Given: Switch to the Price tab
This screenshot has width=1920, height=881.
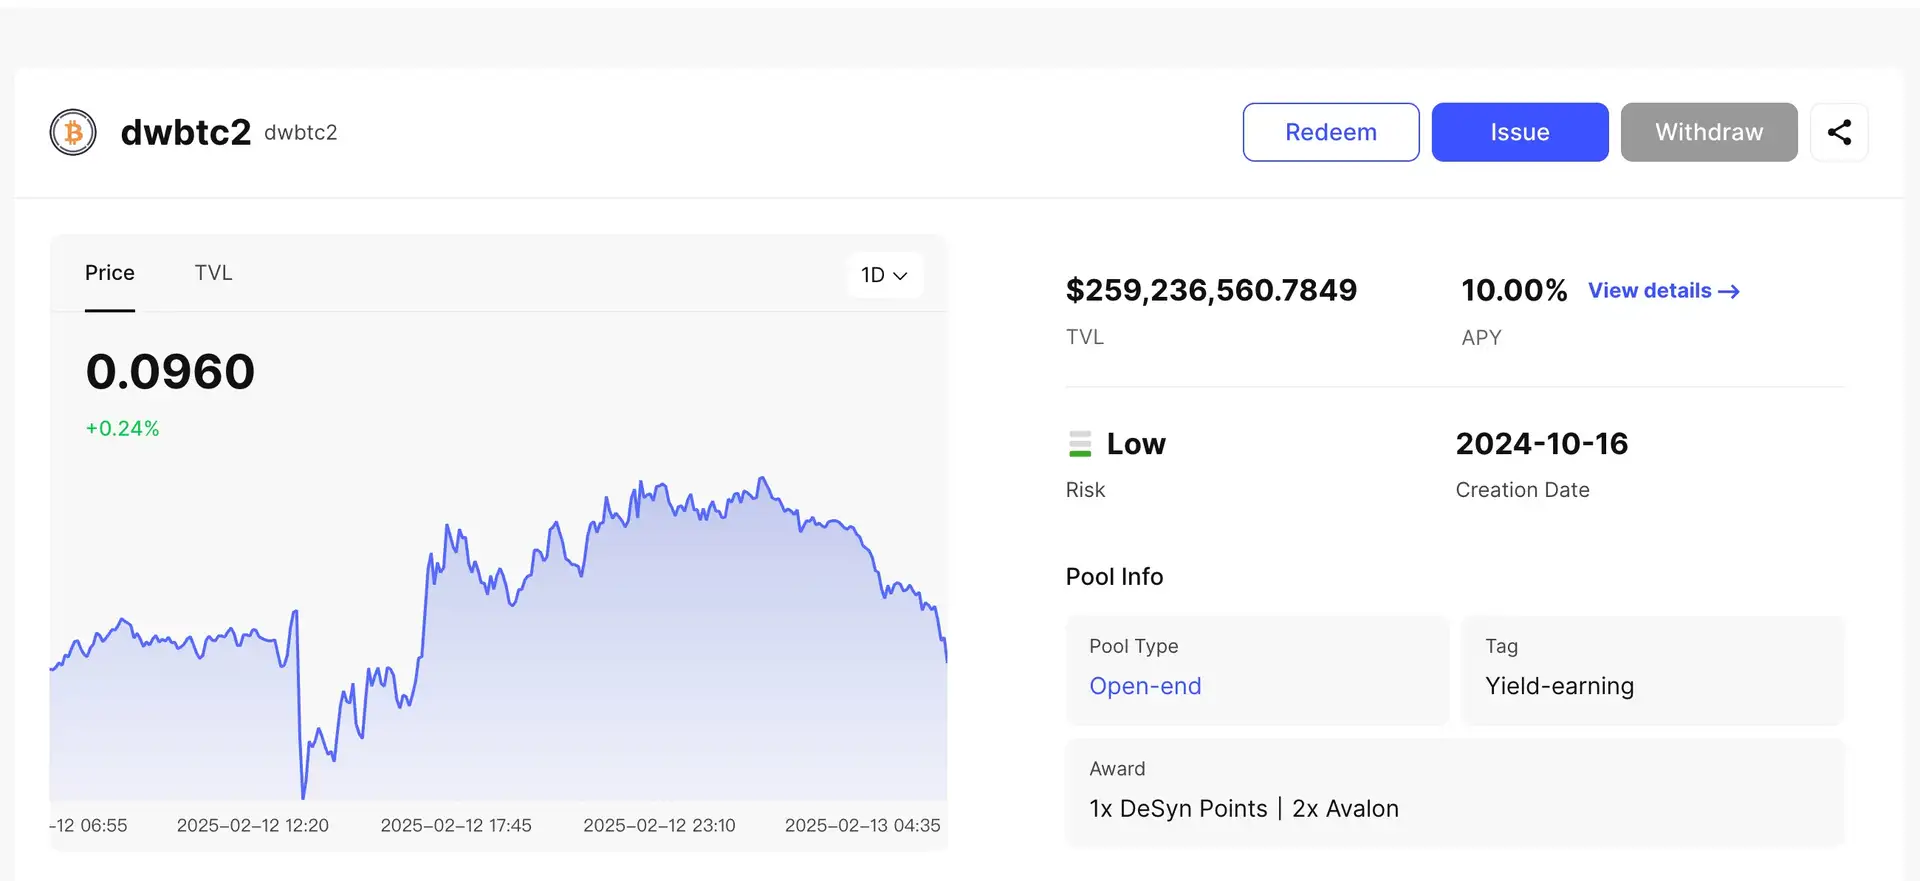Looking at the screenshot, I should tap(110, 273).
